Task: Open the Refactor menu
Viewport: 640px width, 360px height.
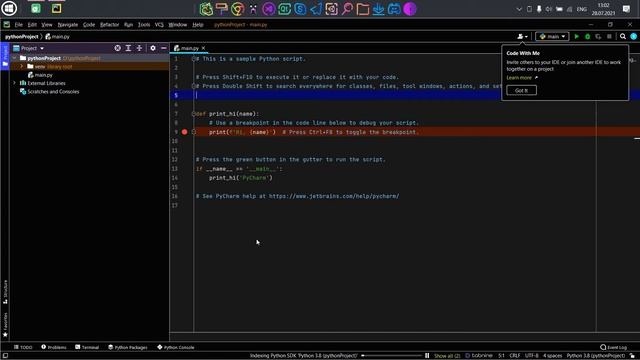Action: pyautogui.click(x=109, y=24)
